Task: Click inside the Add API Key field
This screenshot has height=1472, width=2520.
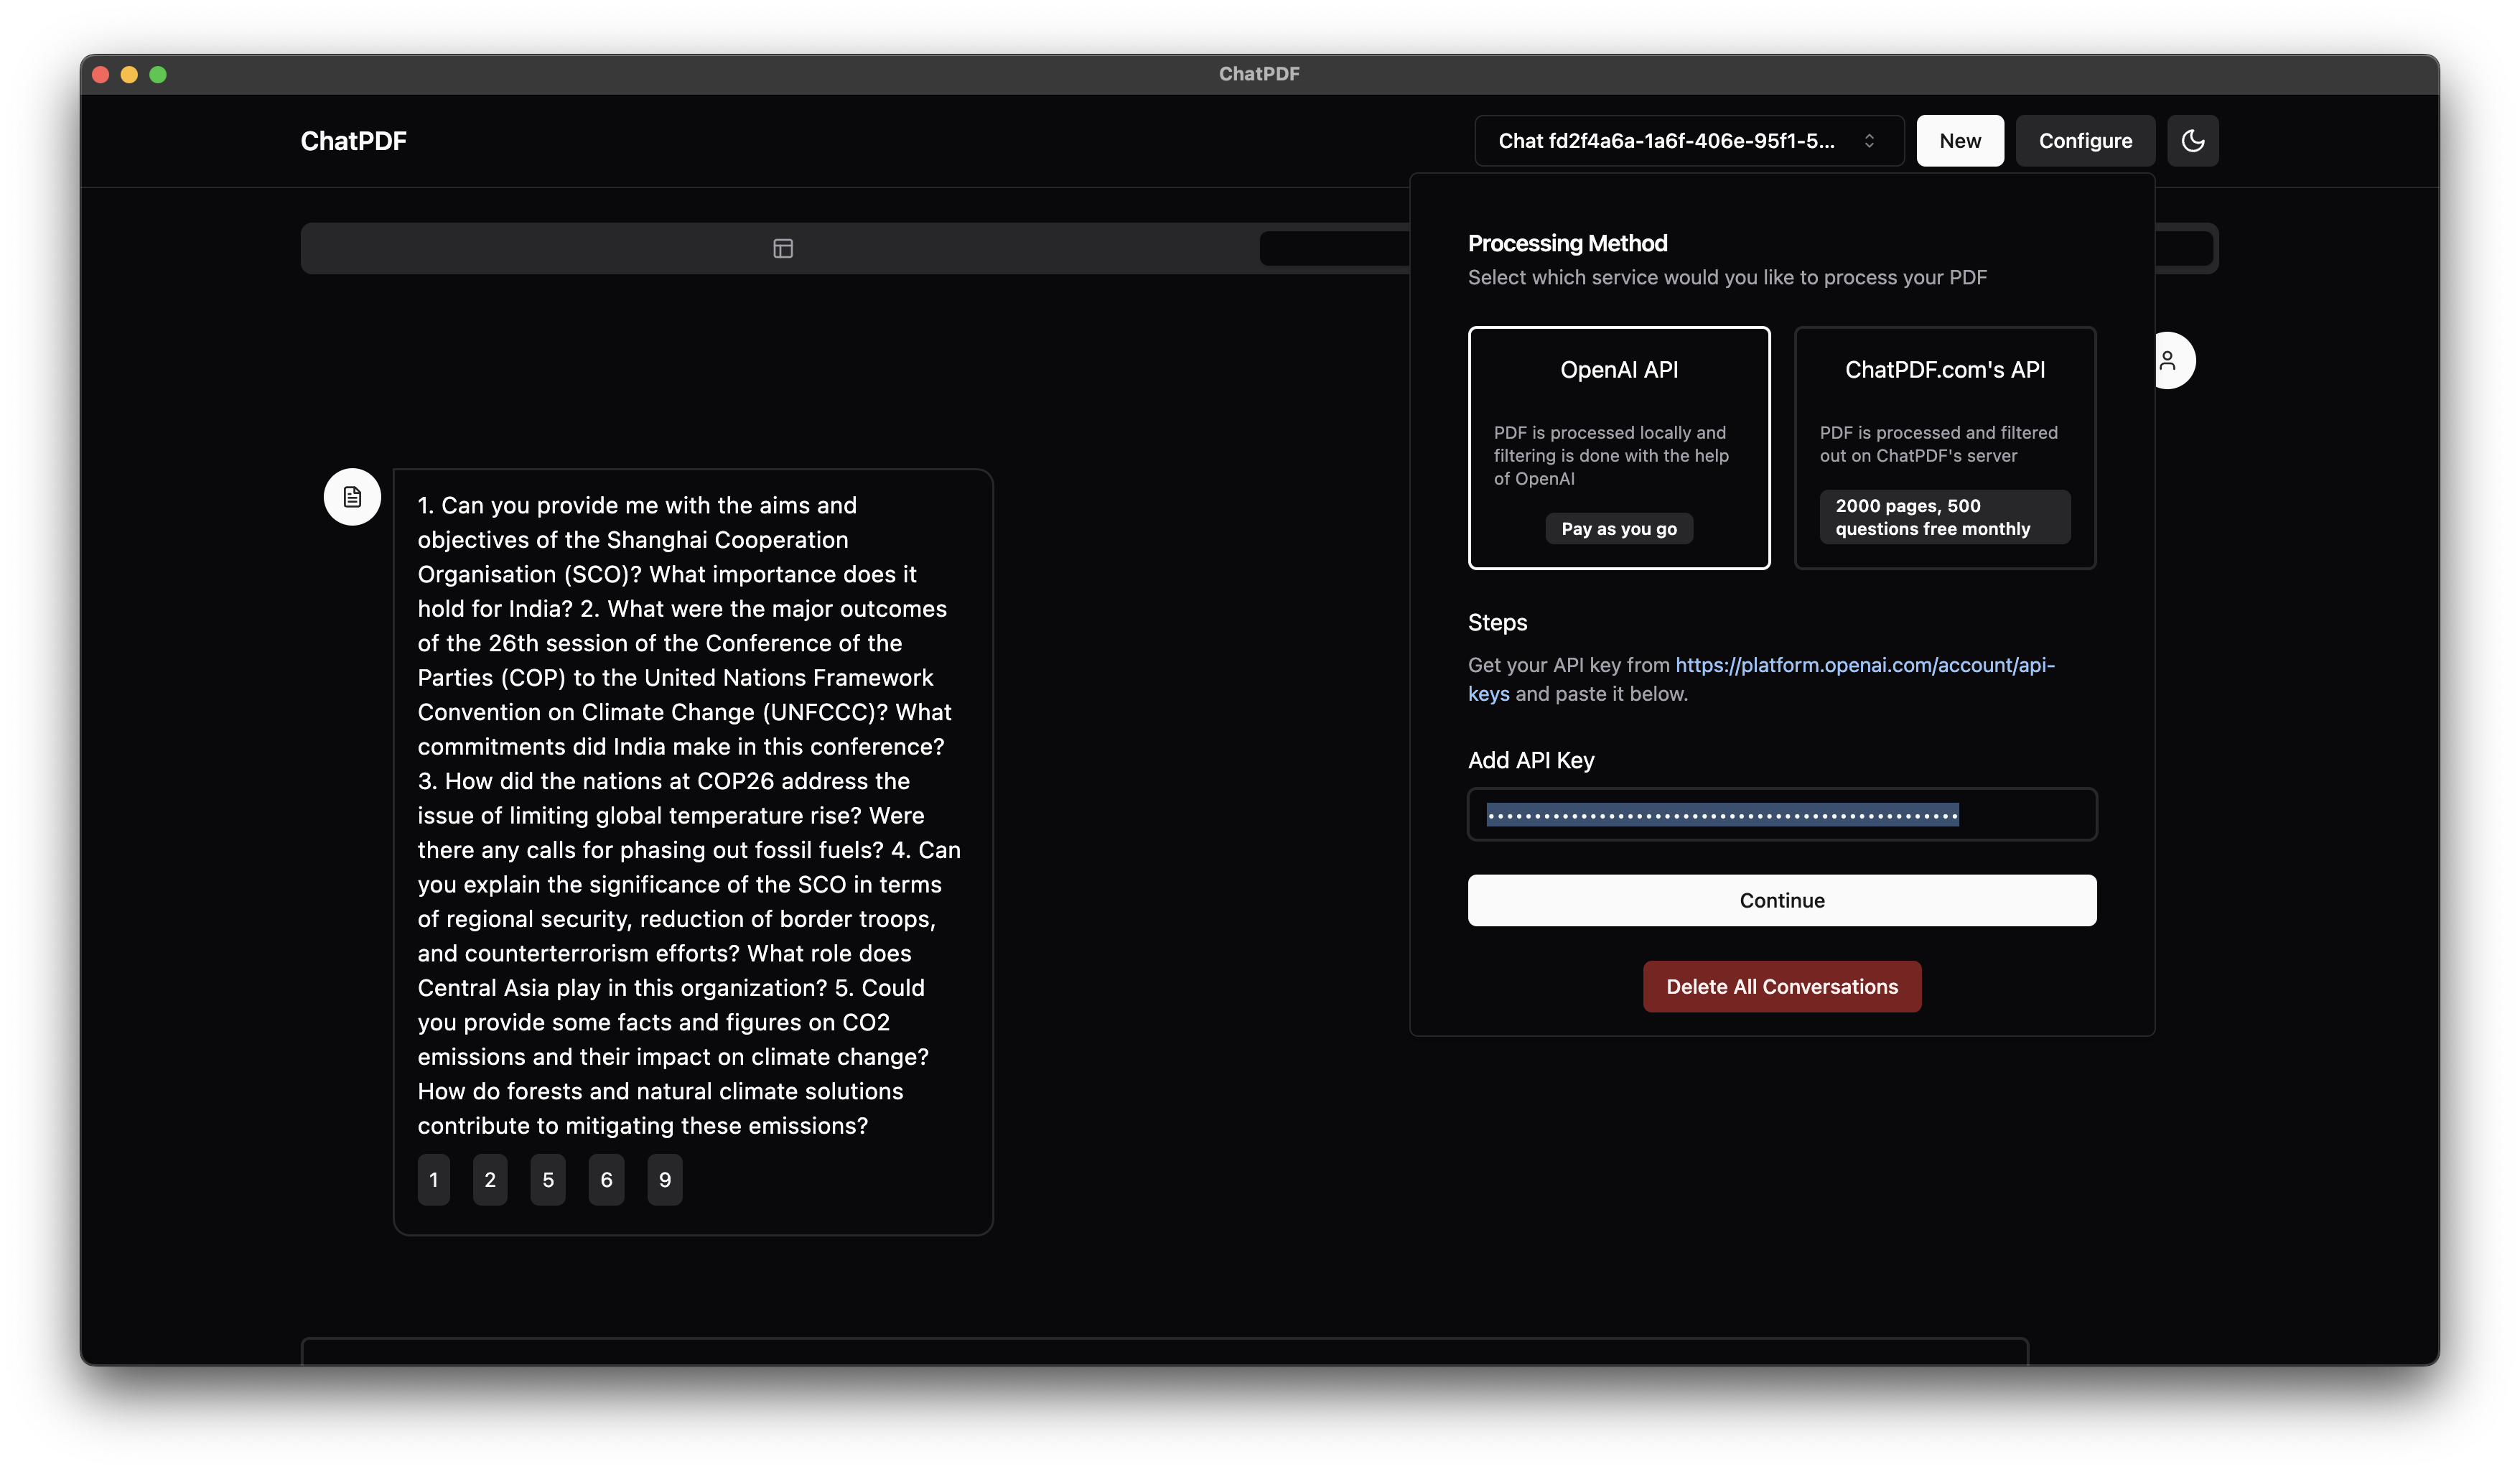Action: click(1781, 814)
